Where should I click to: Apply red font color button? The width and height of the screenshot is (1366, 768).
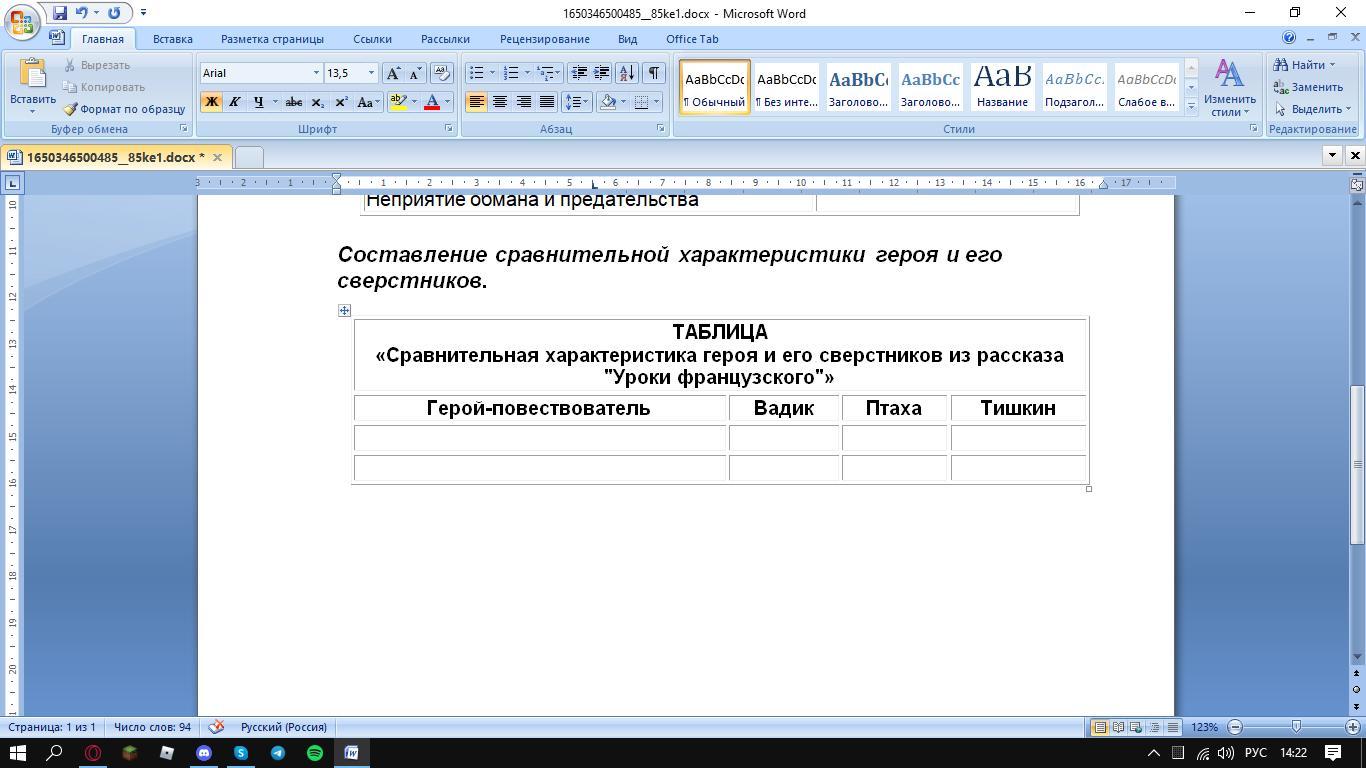[x=432, y=102]
